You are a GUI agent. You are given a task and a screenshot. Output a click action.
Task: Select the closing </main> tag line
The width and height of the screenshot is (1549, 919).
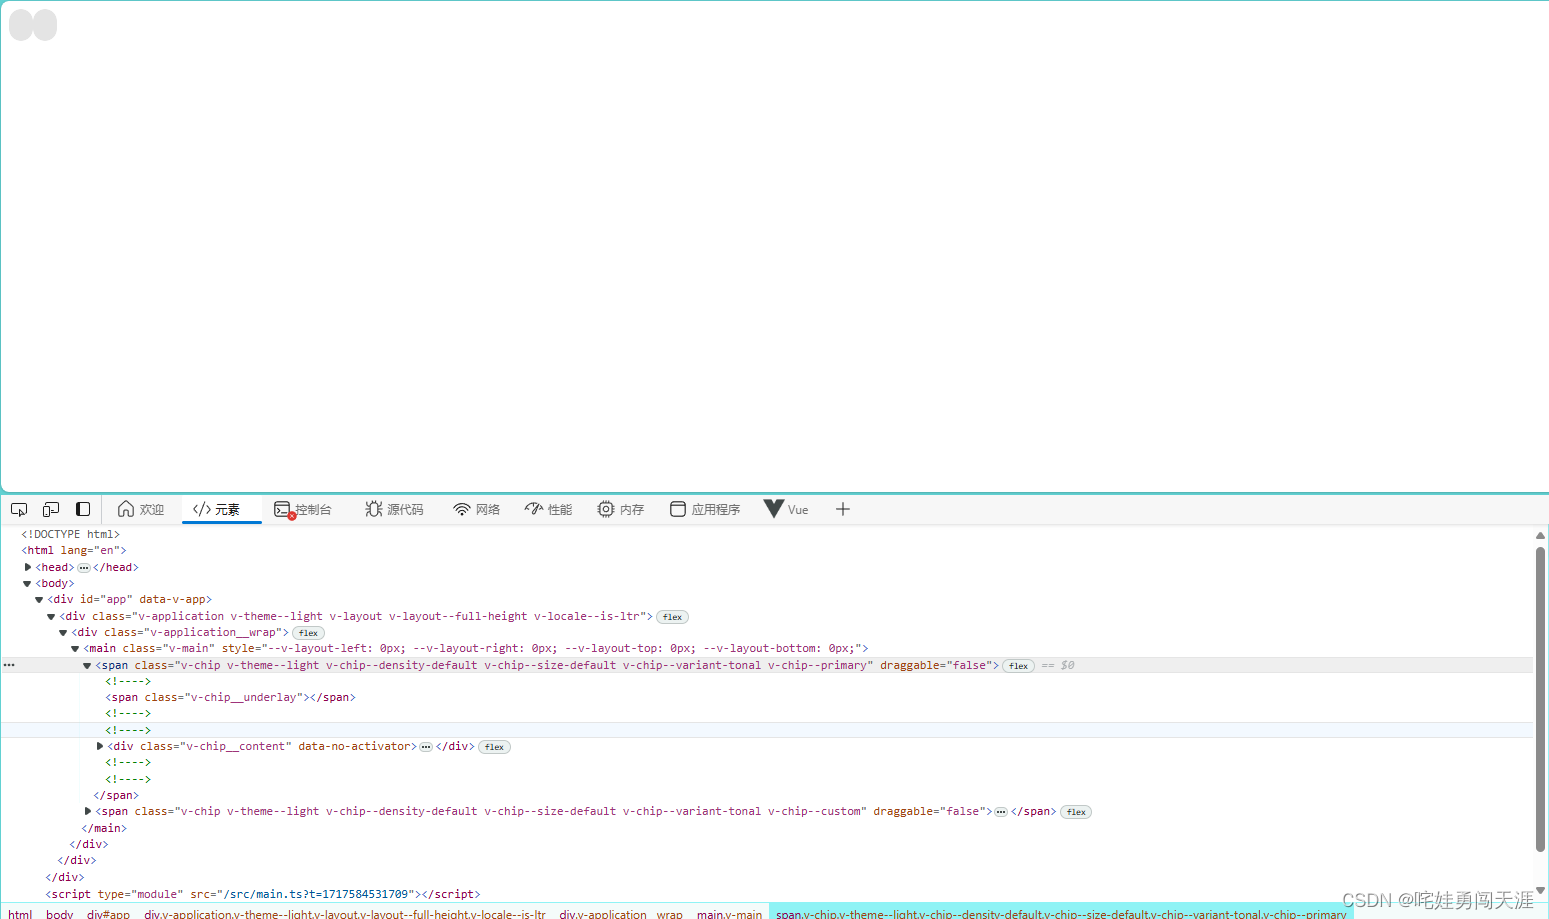[104, 828]
